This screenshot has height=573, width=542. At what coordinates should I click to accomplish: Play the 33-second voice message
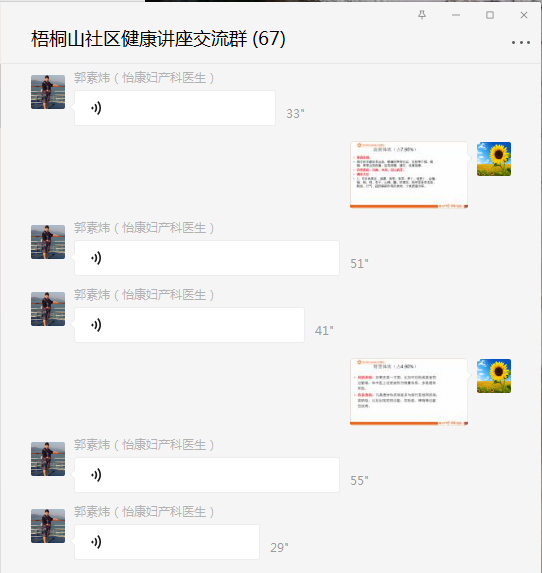coord(175,108)
